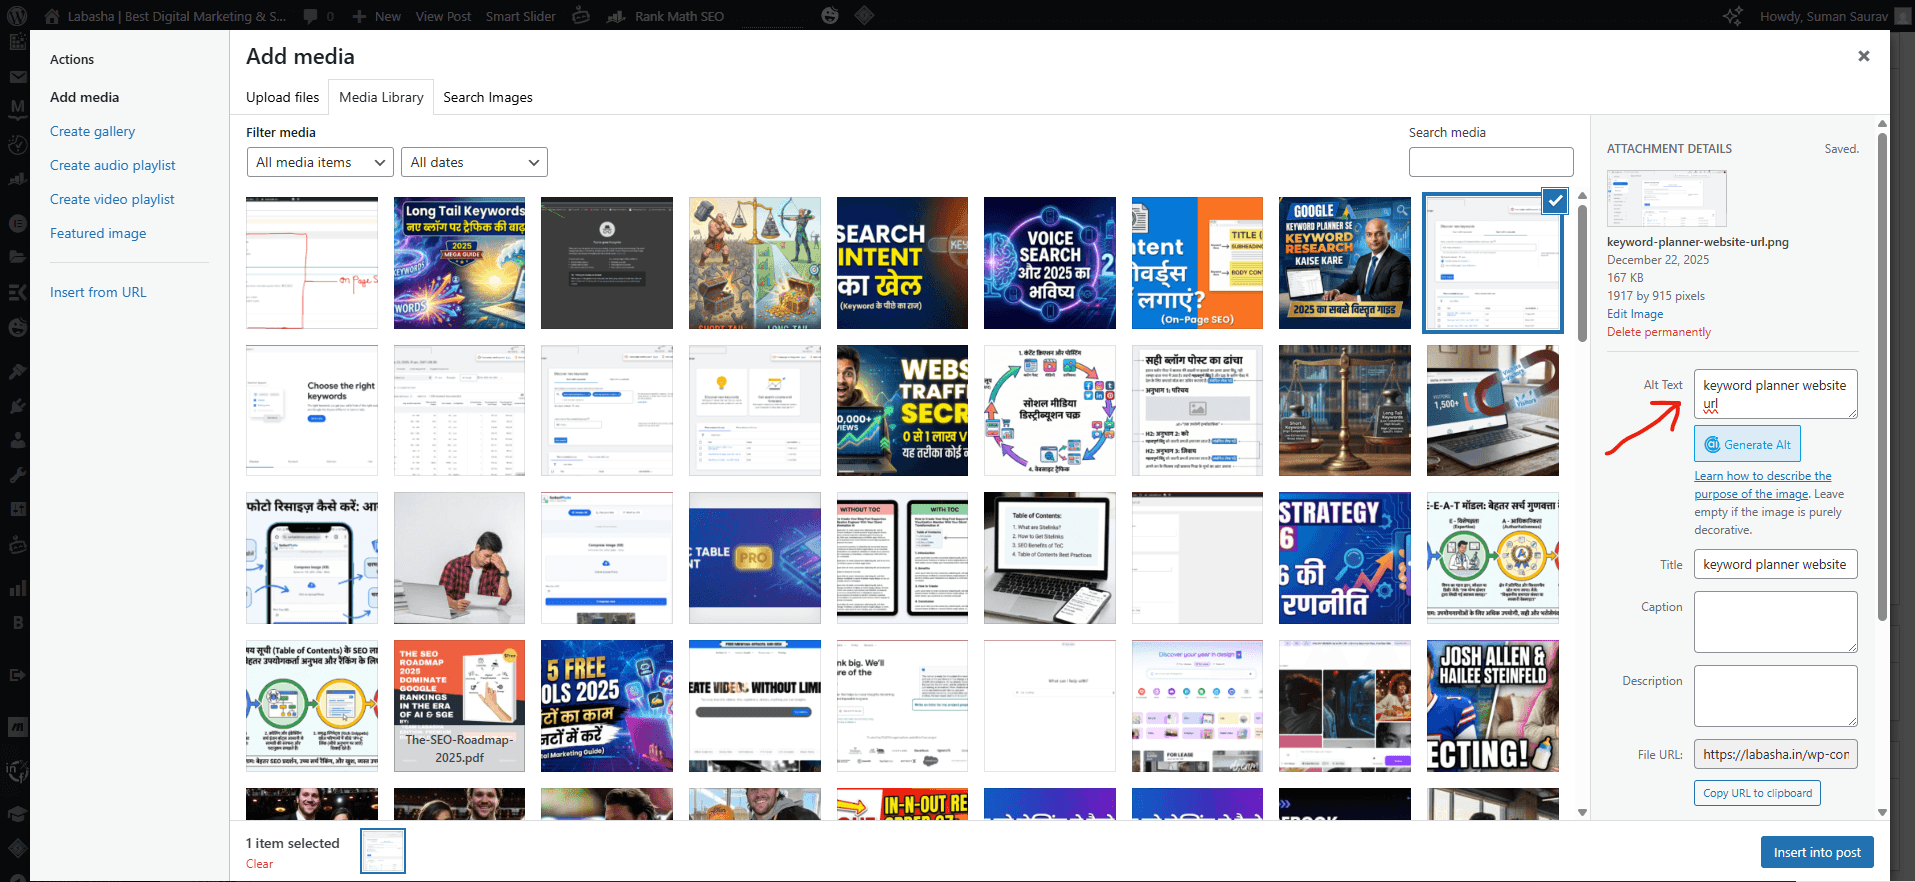Select Featured image action
The image size is (1915, 882).
coord(98,233)
